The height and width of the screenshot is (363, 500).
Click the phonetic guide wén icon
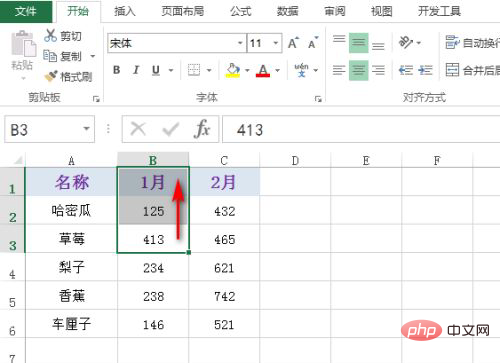tap(301, 70)
